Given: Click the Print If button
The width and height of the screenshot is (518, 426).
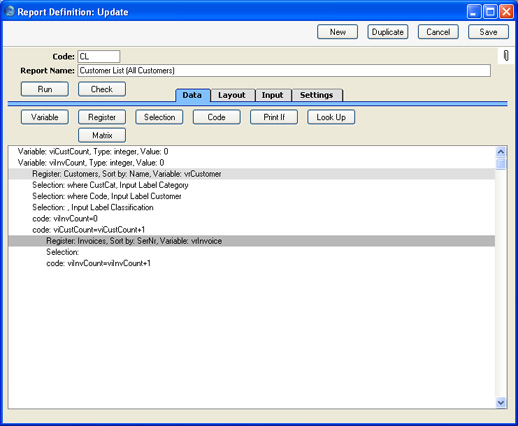Looking at the screenshot, I should [x=274, y=117].
